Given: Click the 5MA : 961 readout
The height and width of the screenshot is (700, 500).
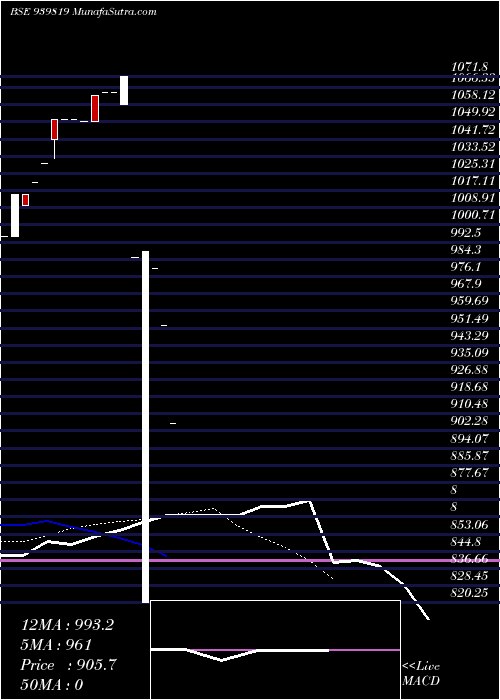Looking at the screenshot, I should tap(56, 645).
